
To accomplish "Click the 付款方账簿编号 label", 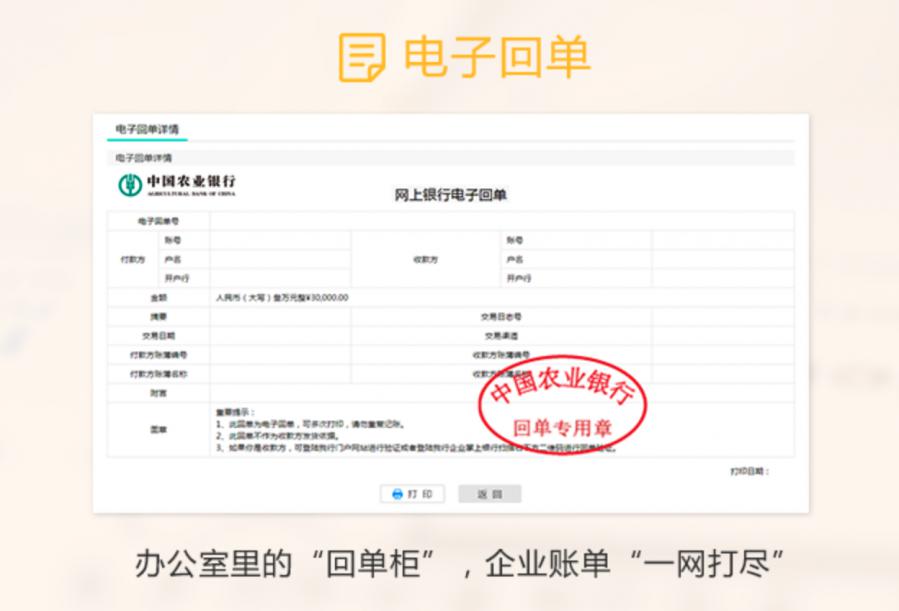I will tap(158, 355).
